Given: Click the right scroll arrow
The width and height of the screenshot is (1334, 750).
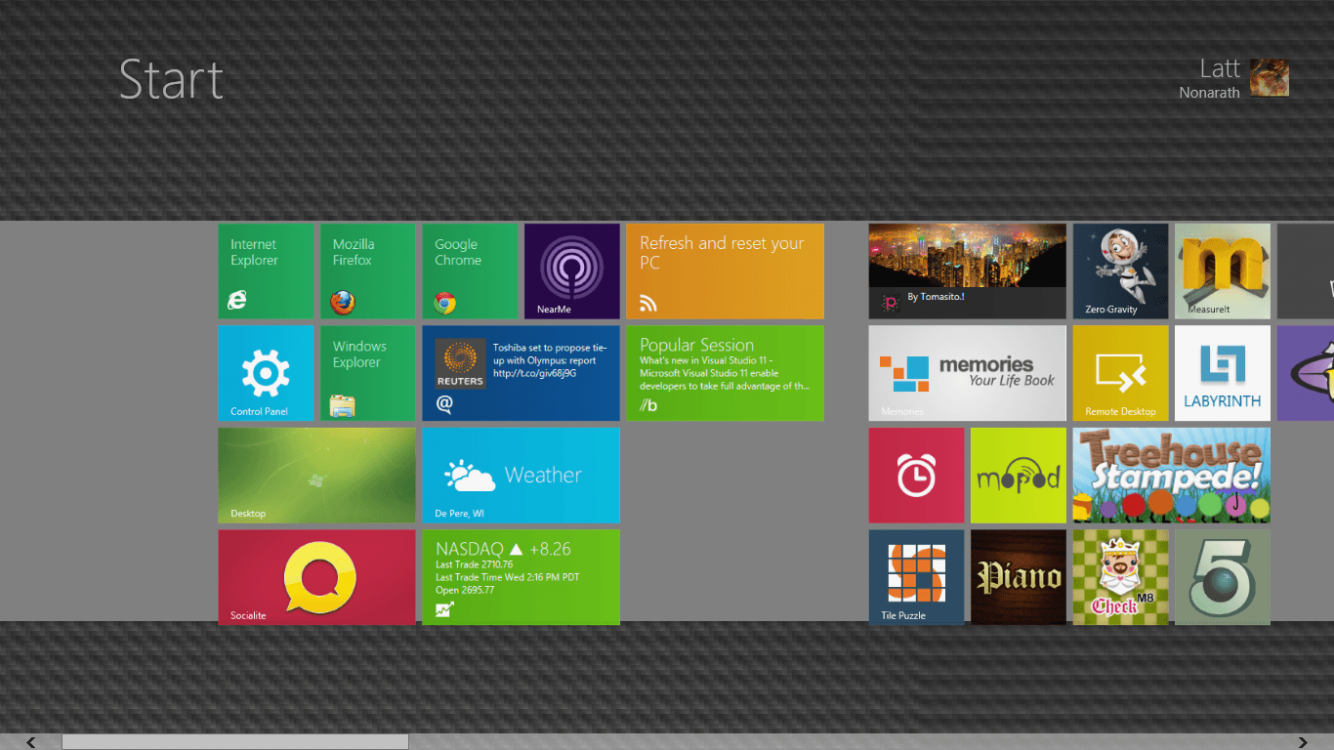Looking at the screenshot, I should [x=1302, y=742].
